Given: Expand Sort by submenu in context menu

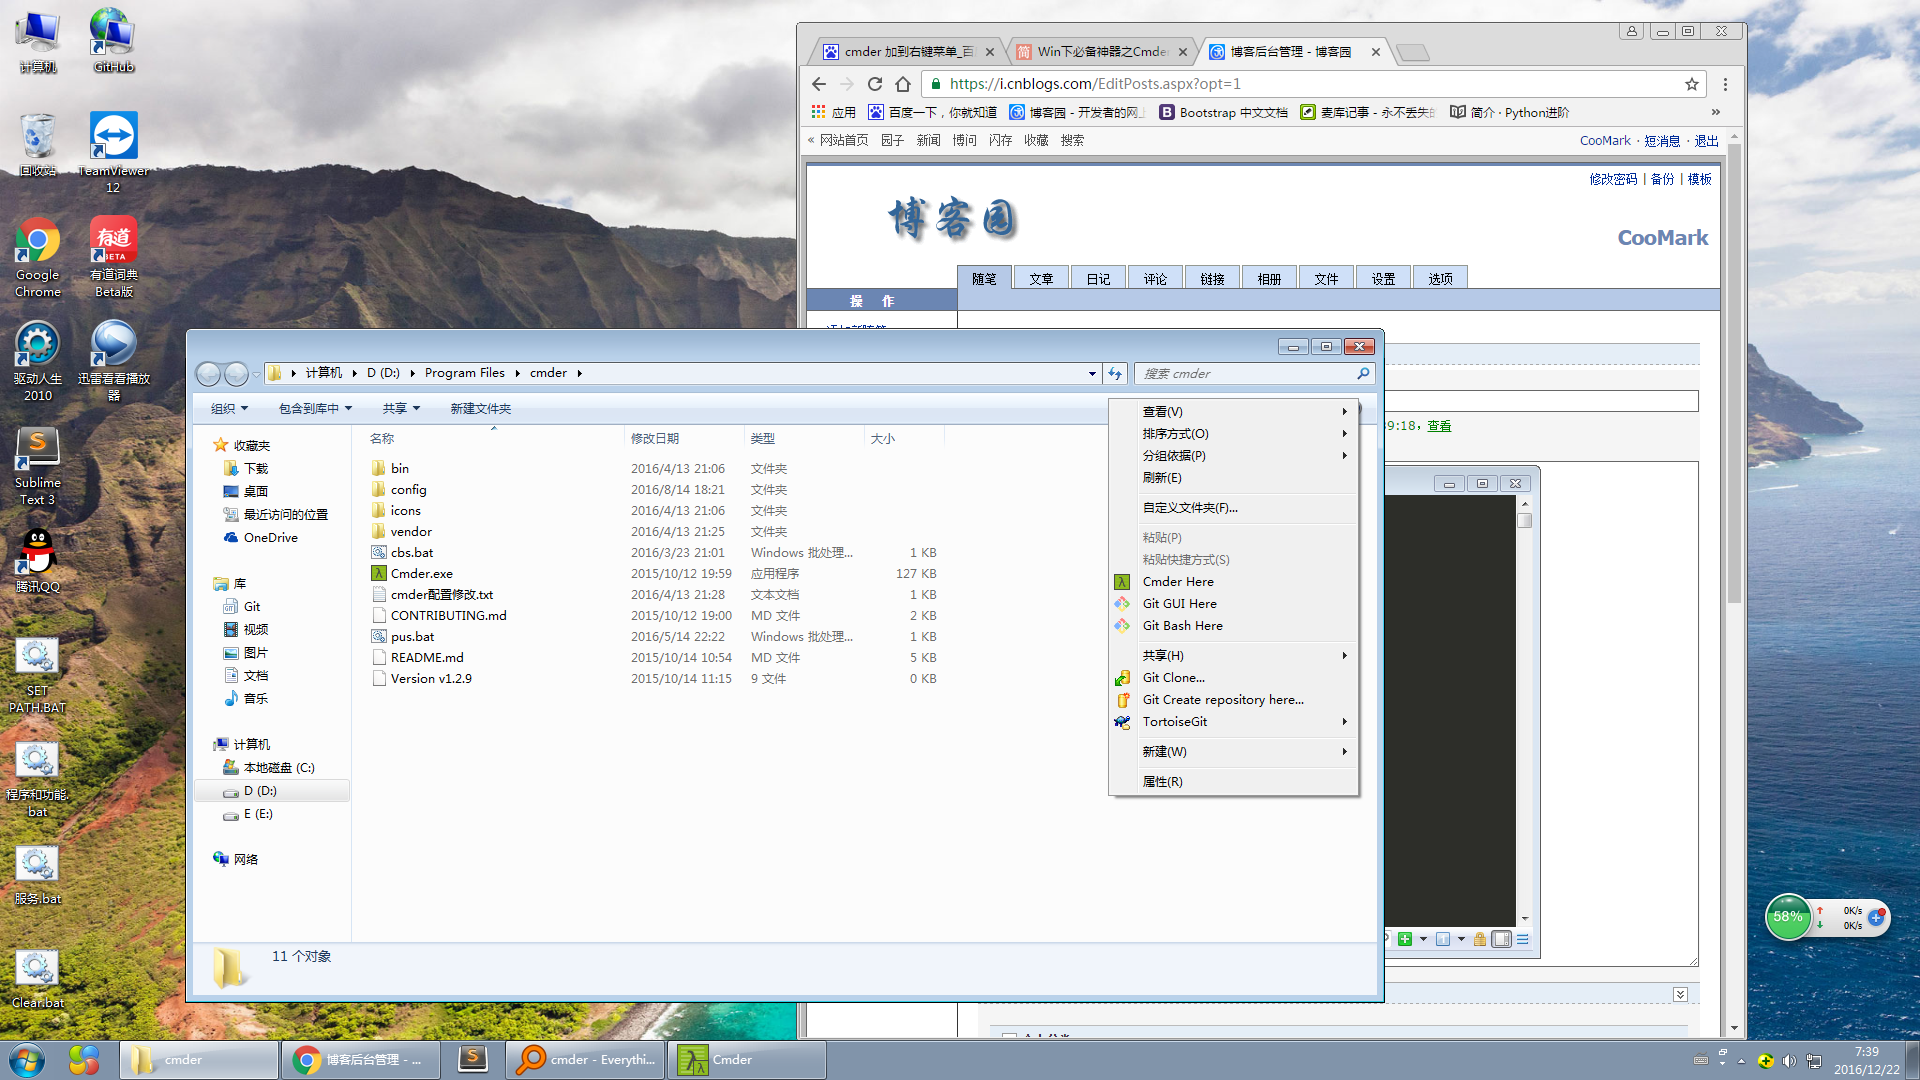Looking at the screenshot, I should point(1233,434).
